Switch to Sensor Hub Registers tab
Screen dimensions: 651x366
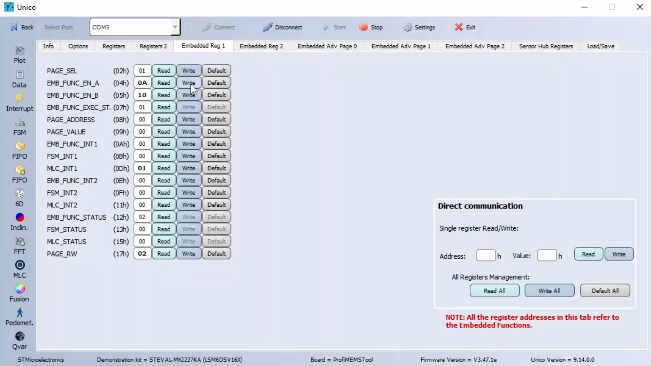[x=546, y=46]
